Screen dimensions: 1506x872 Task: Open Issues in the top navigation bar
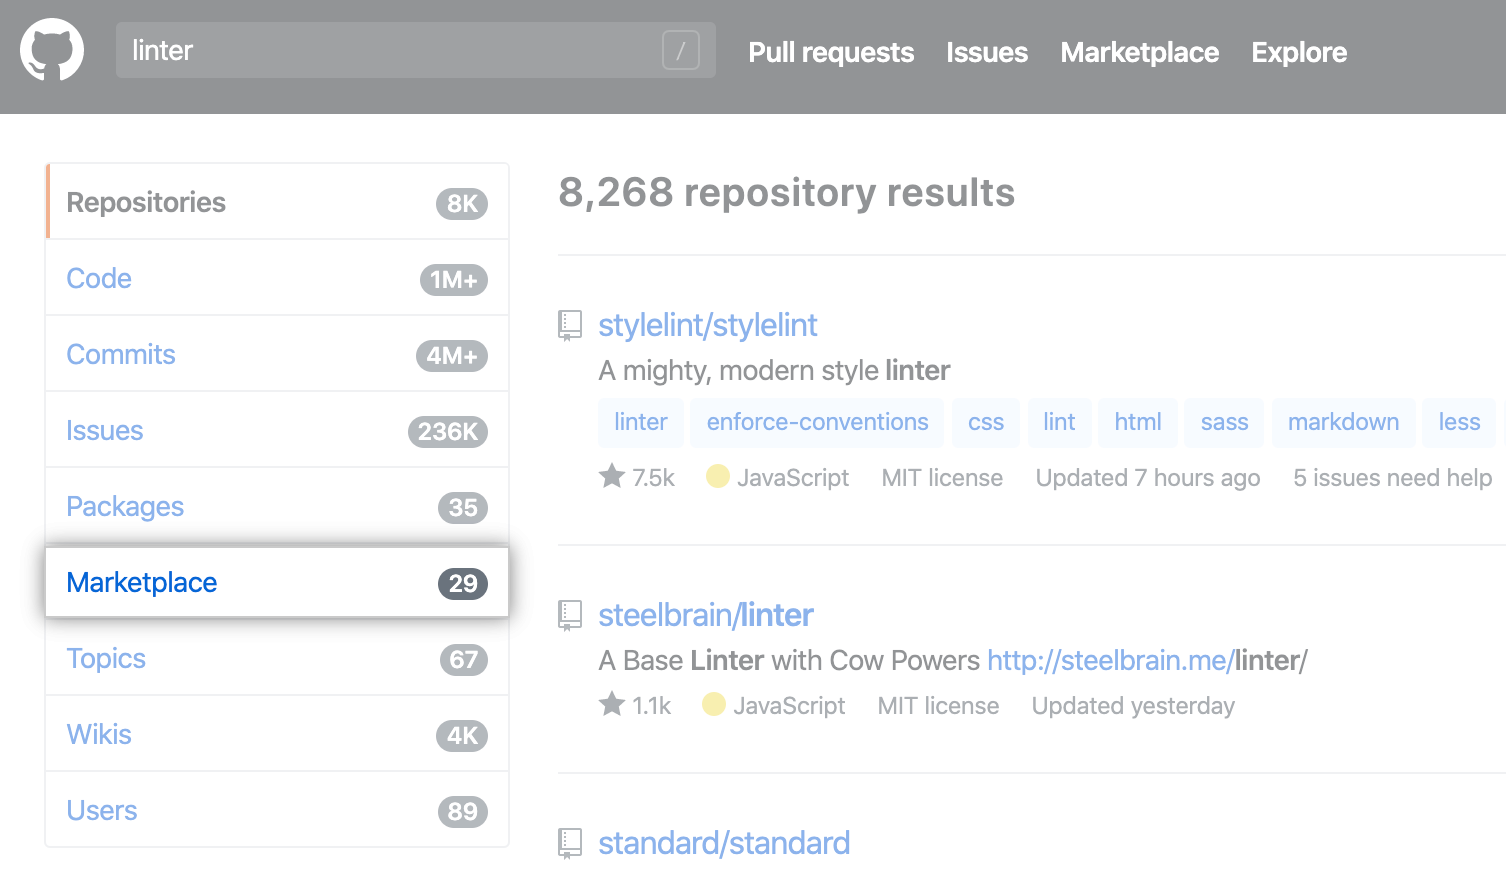click(x=986, y=52)
